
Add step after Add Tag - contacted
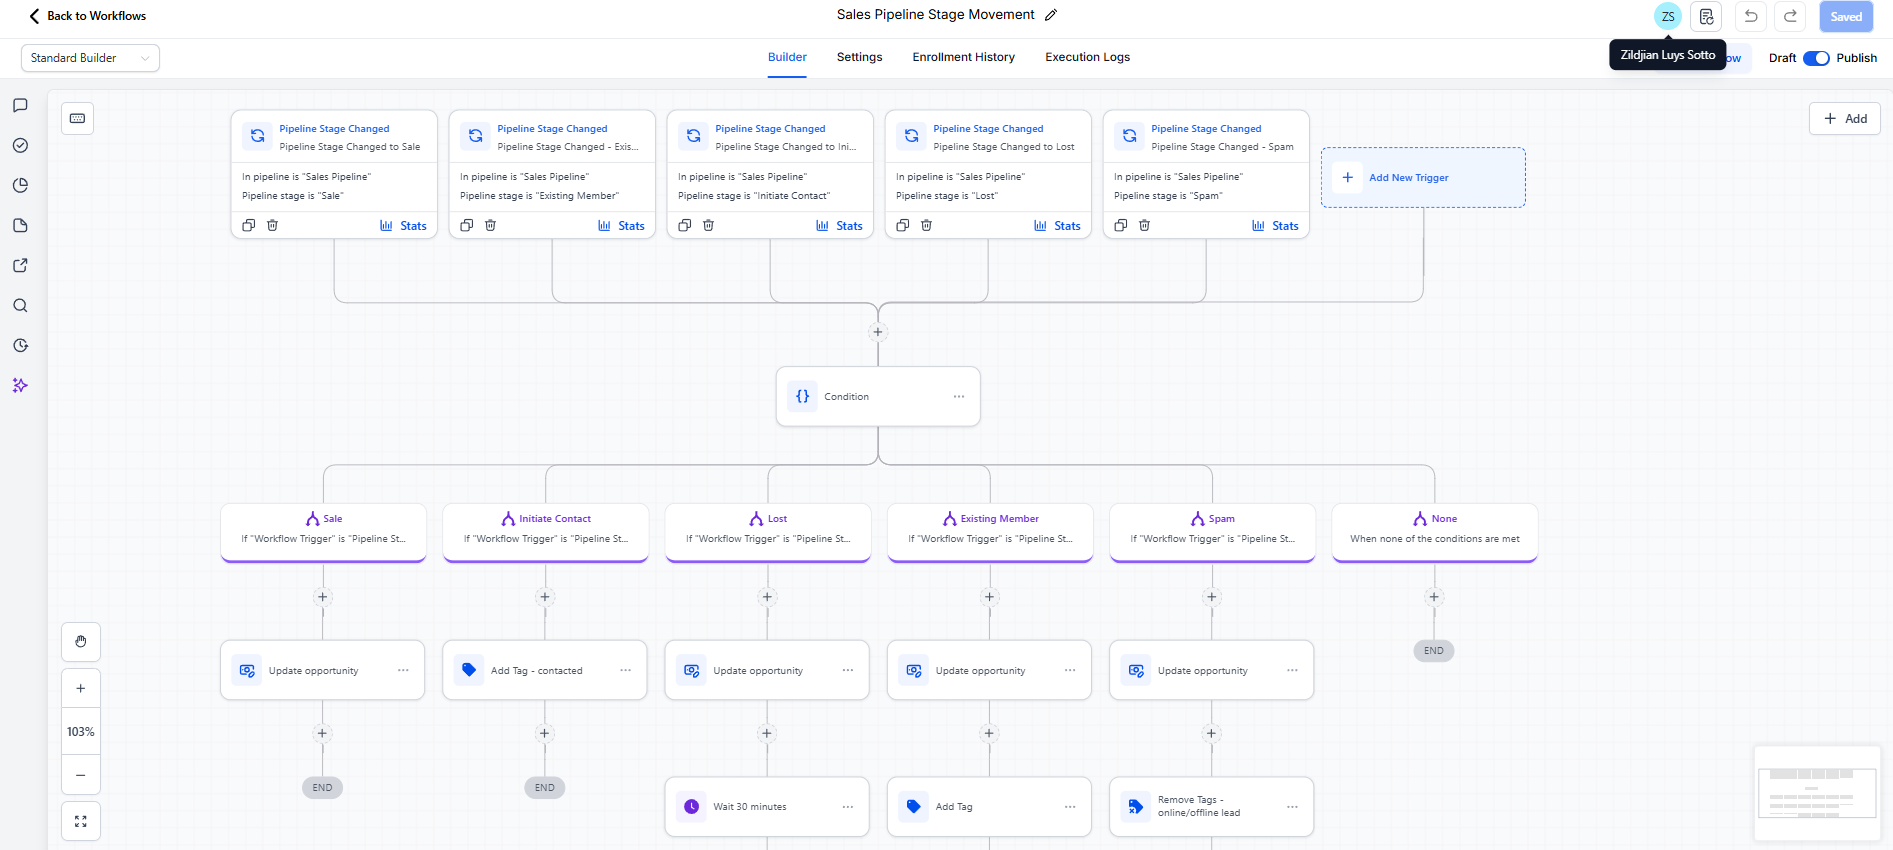click(545, 733)
